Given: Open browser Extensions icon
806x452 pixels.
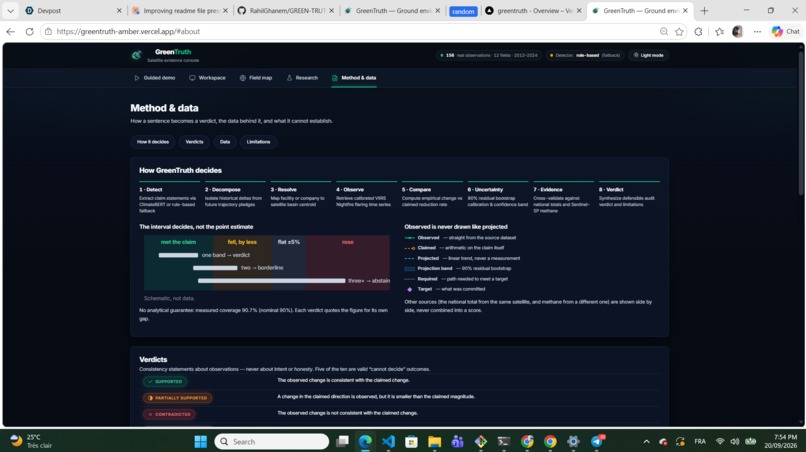Looking at the screenshot, I should tap(698, 31).
